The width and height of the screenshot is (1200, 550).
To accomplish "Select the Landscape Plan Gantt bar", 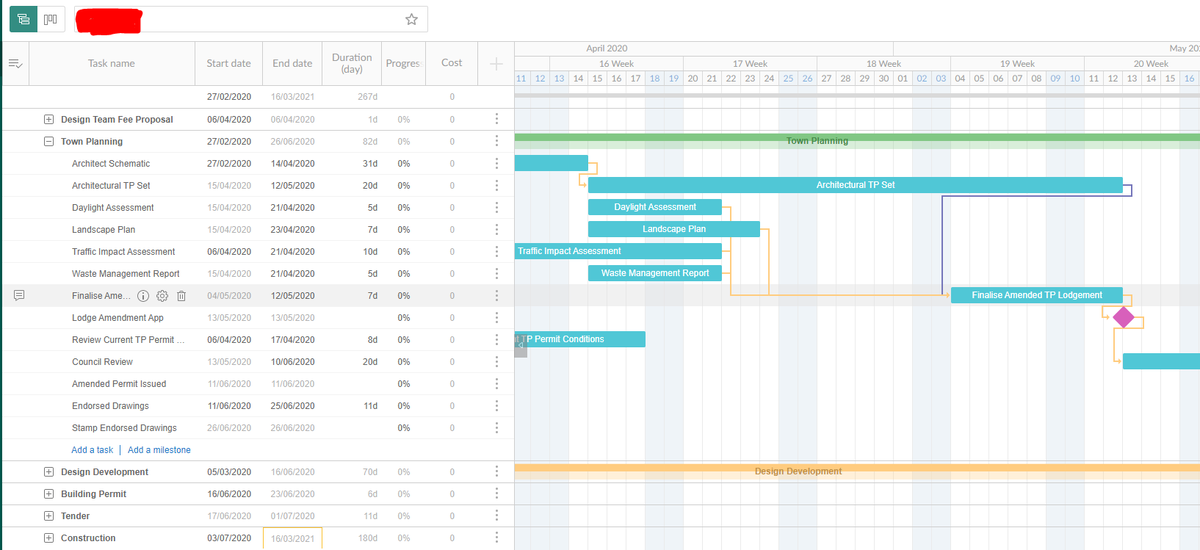I will pyautogui.click(x=674, y=229).
